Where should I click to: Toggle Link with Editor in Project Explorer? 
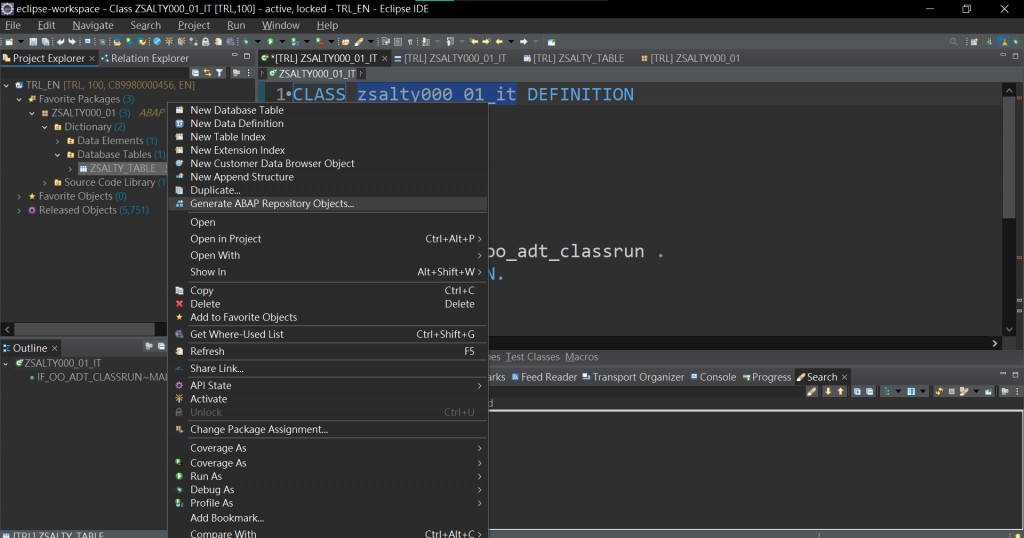207,72
